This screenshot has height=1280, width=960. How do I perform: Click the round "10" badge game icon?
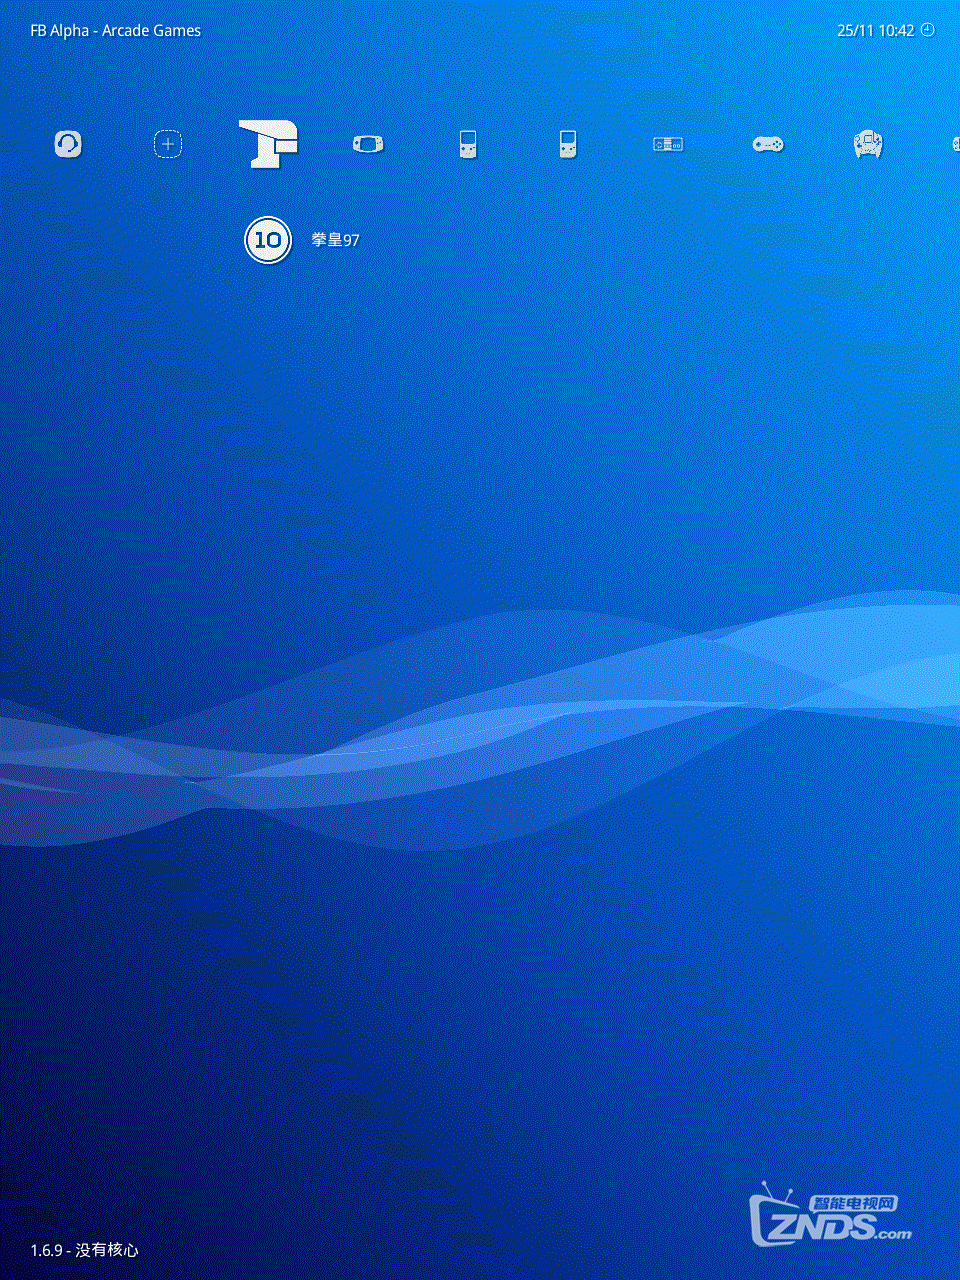(x=268, y=240)
